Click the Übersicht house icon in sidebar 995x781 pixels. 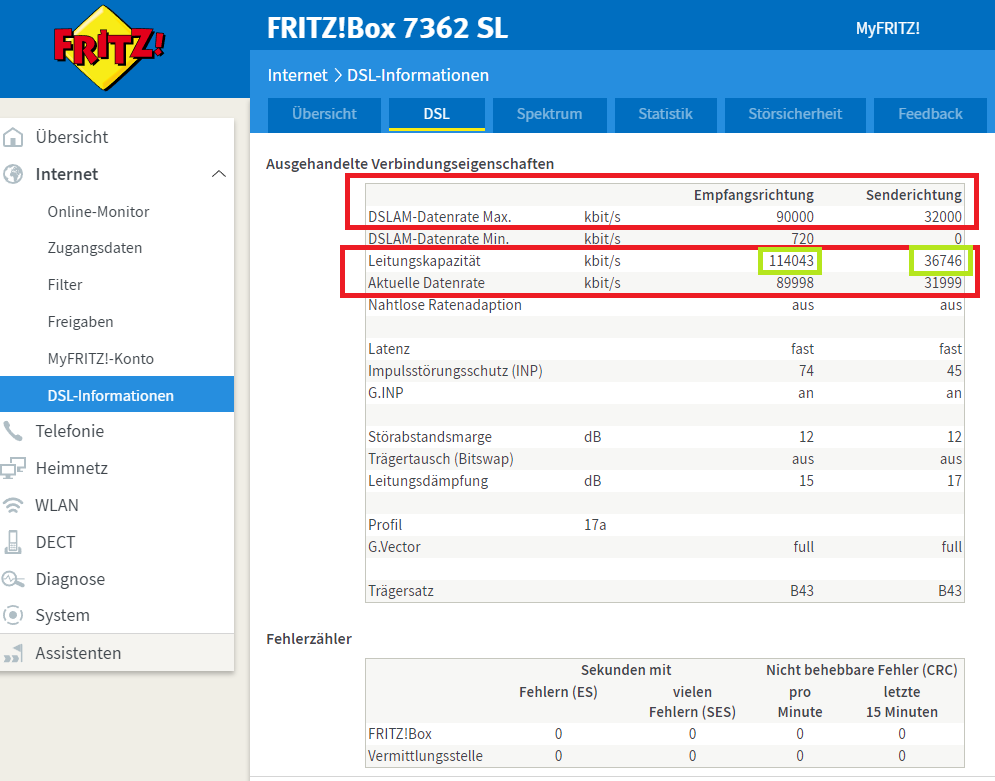tap(13, 137)
